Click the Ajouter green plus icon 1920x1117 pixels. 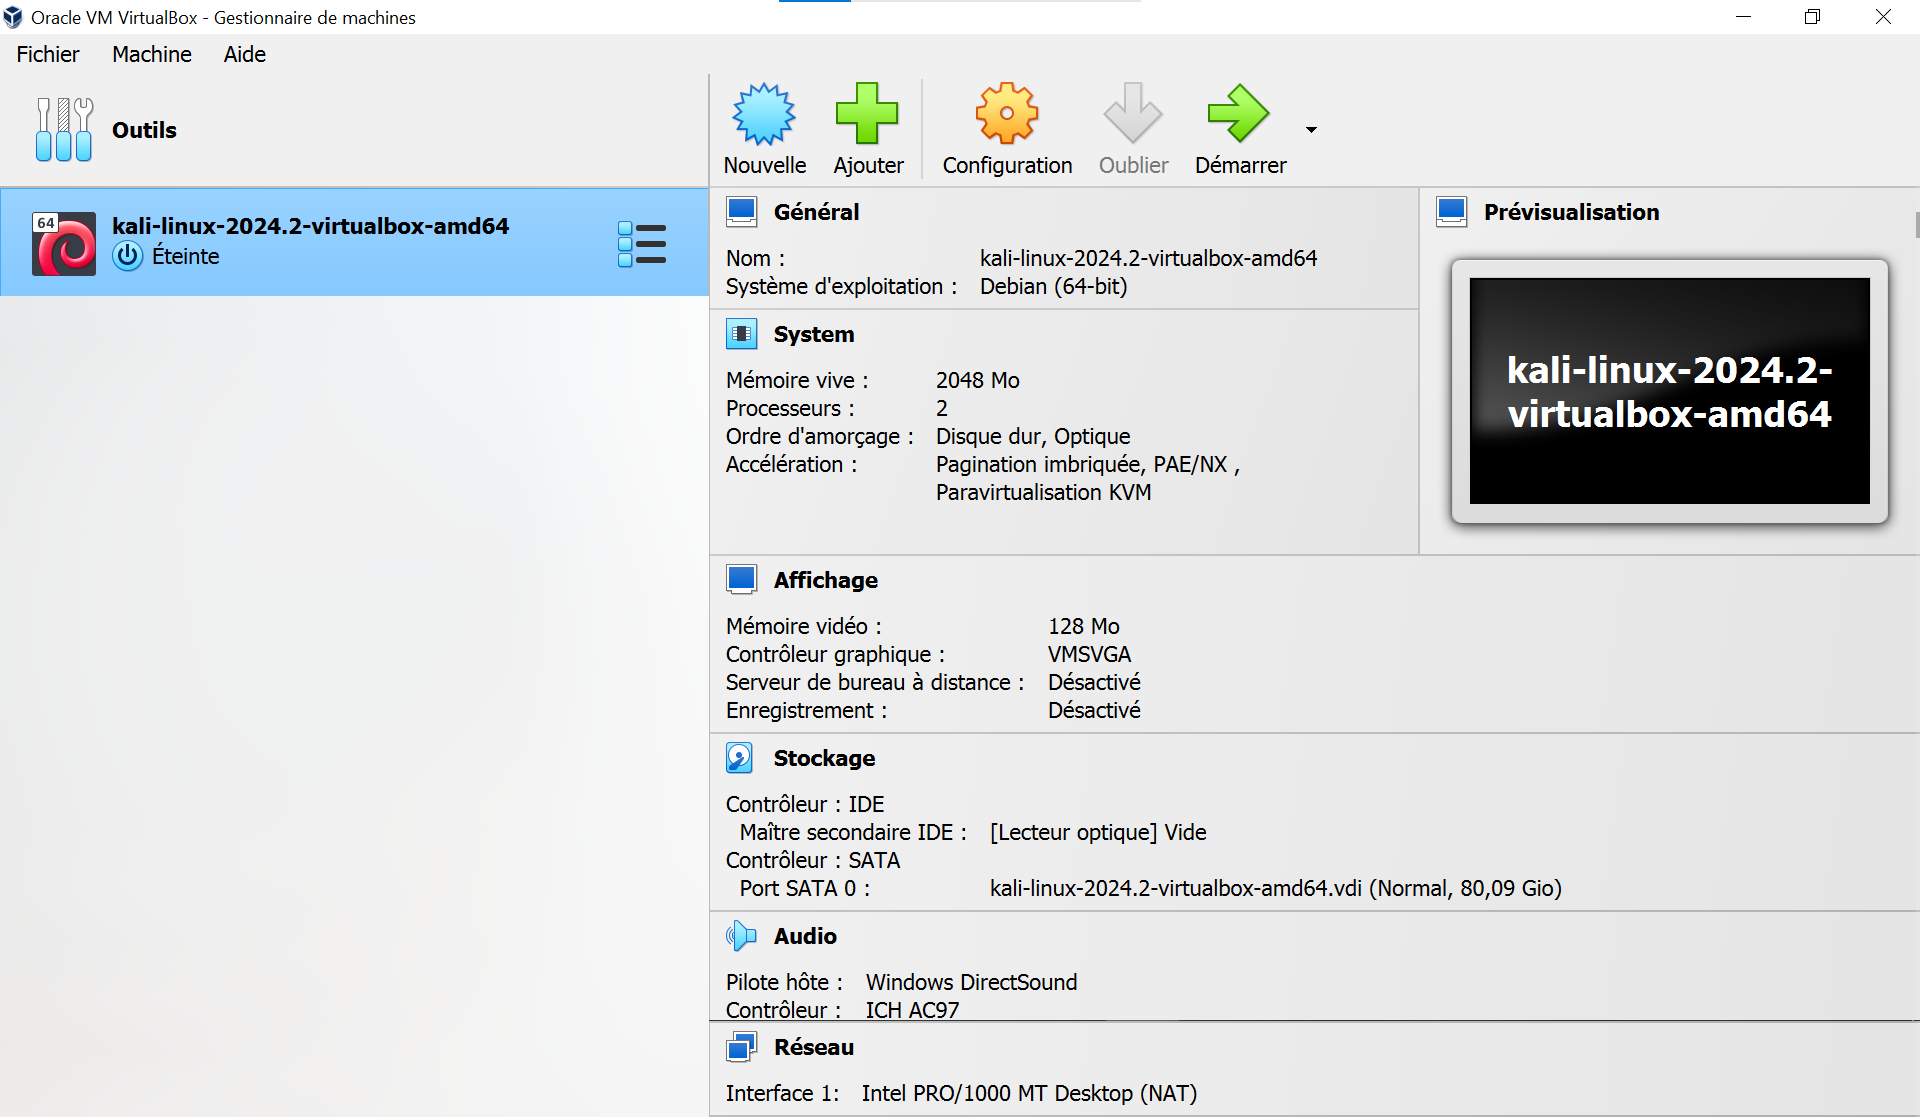pyautogui.click(x=867, y=113)
